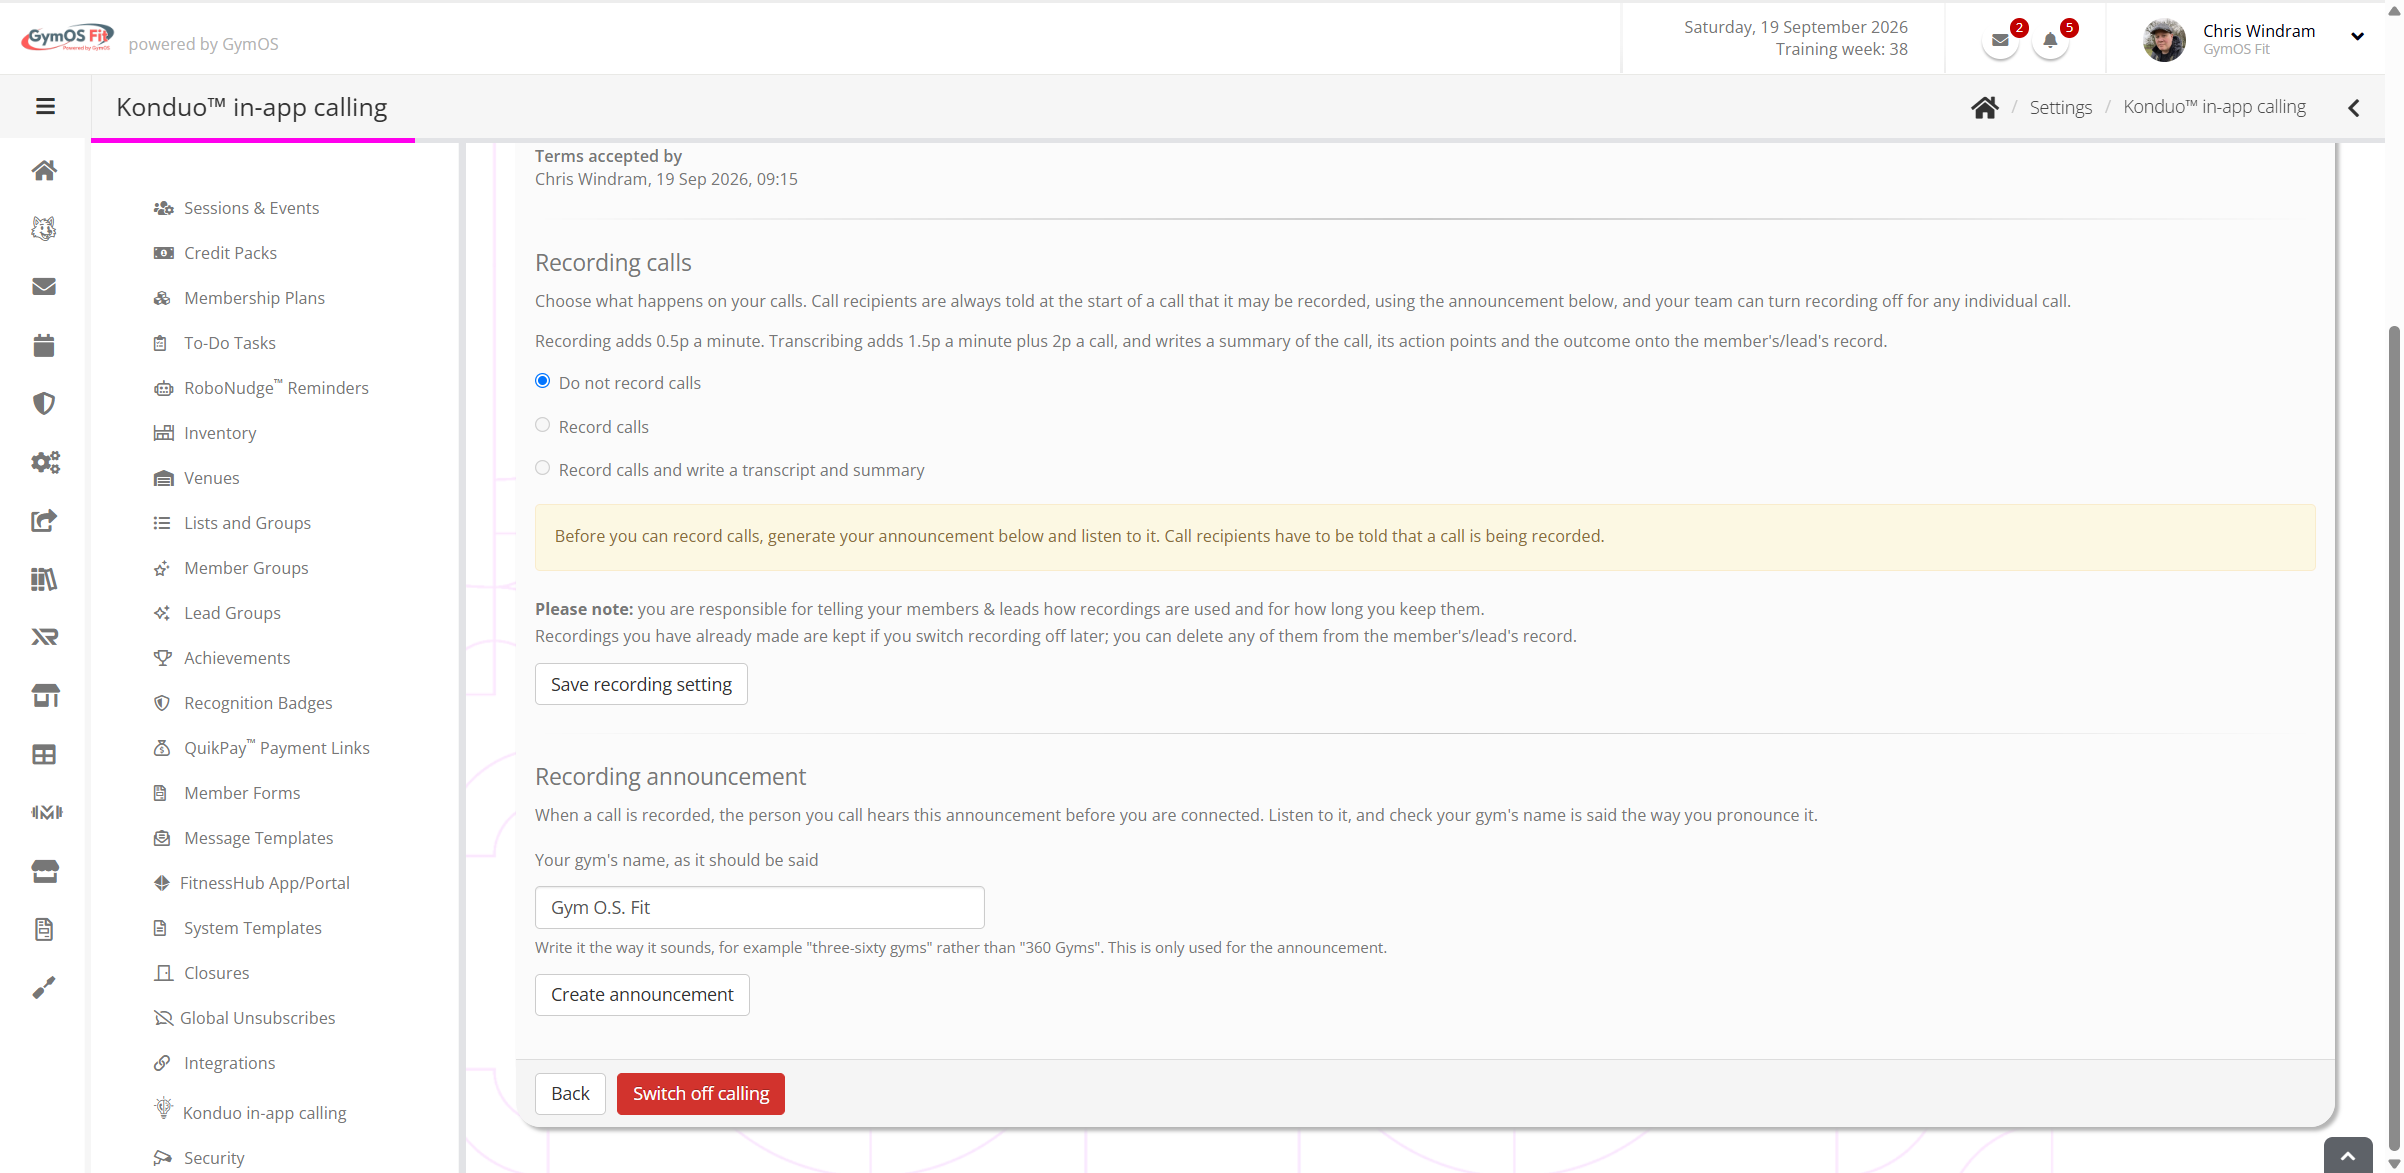
Task: Focus the gym name input field
Action: point(759,908)
